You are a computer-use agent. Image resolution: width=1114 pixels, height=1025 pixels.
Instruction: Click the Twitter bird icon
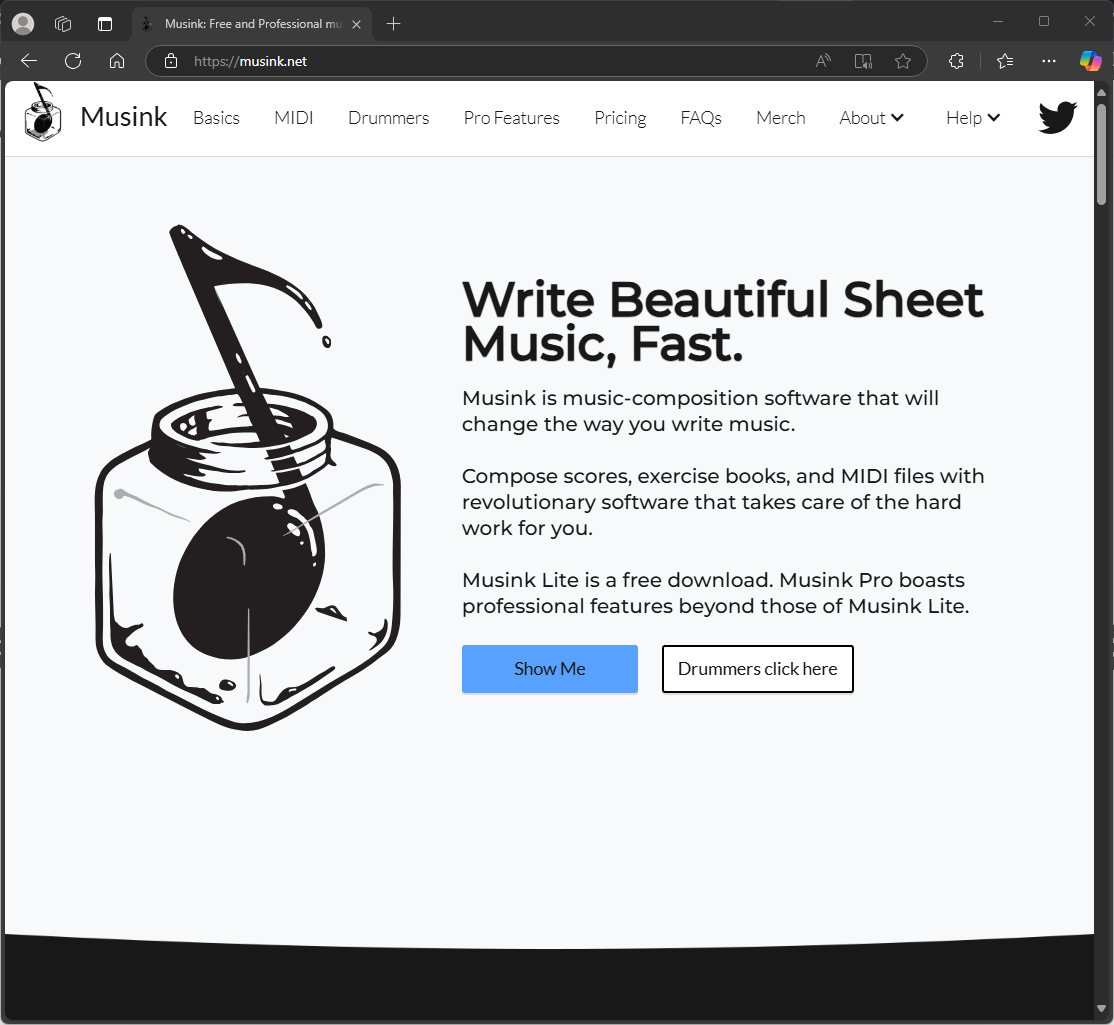[1057, 118]
